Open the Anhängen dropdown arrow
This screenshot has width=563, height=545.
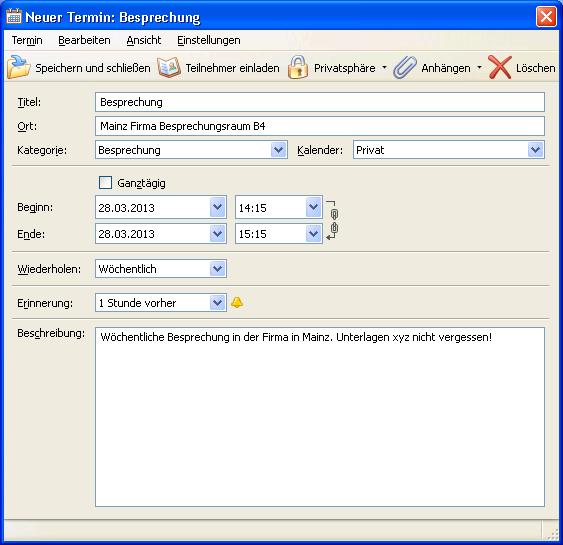pyautogui.click(x=479, y=67)
